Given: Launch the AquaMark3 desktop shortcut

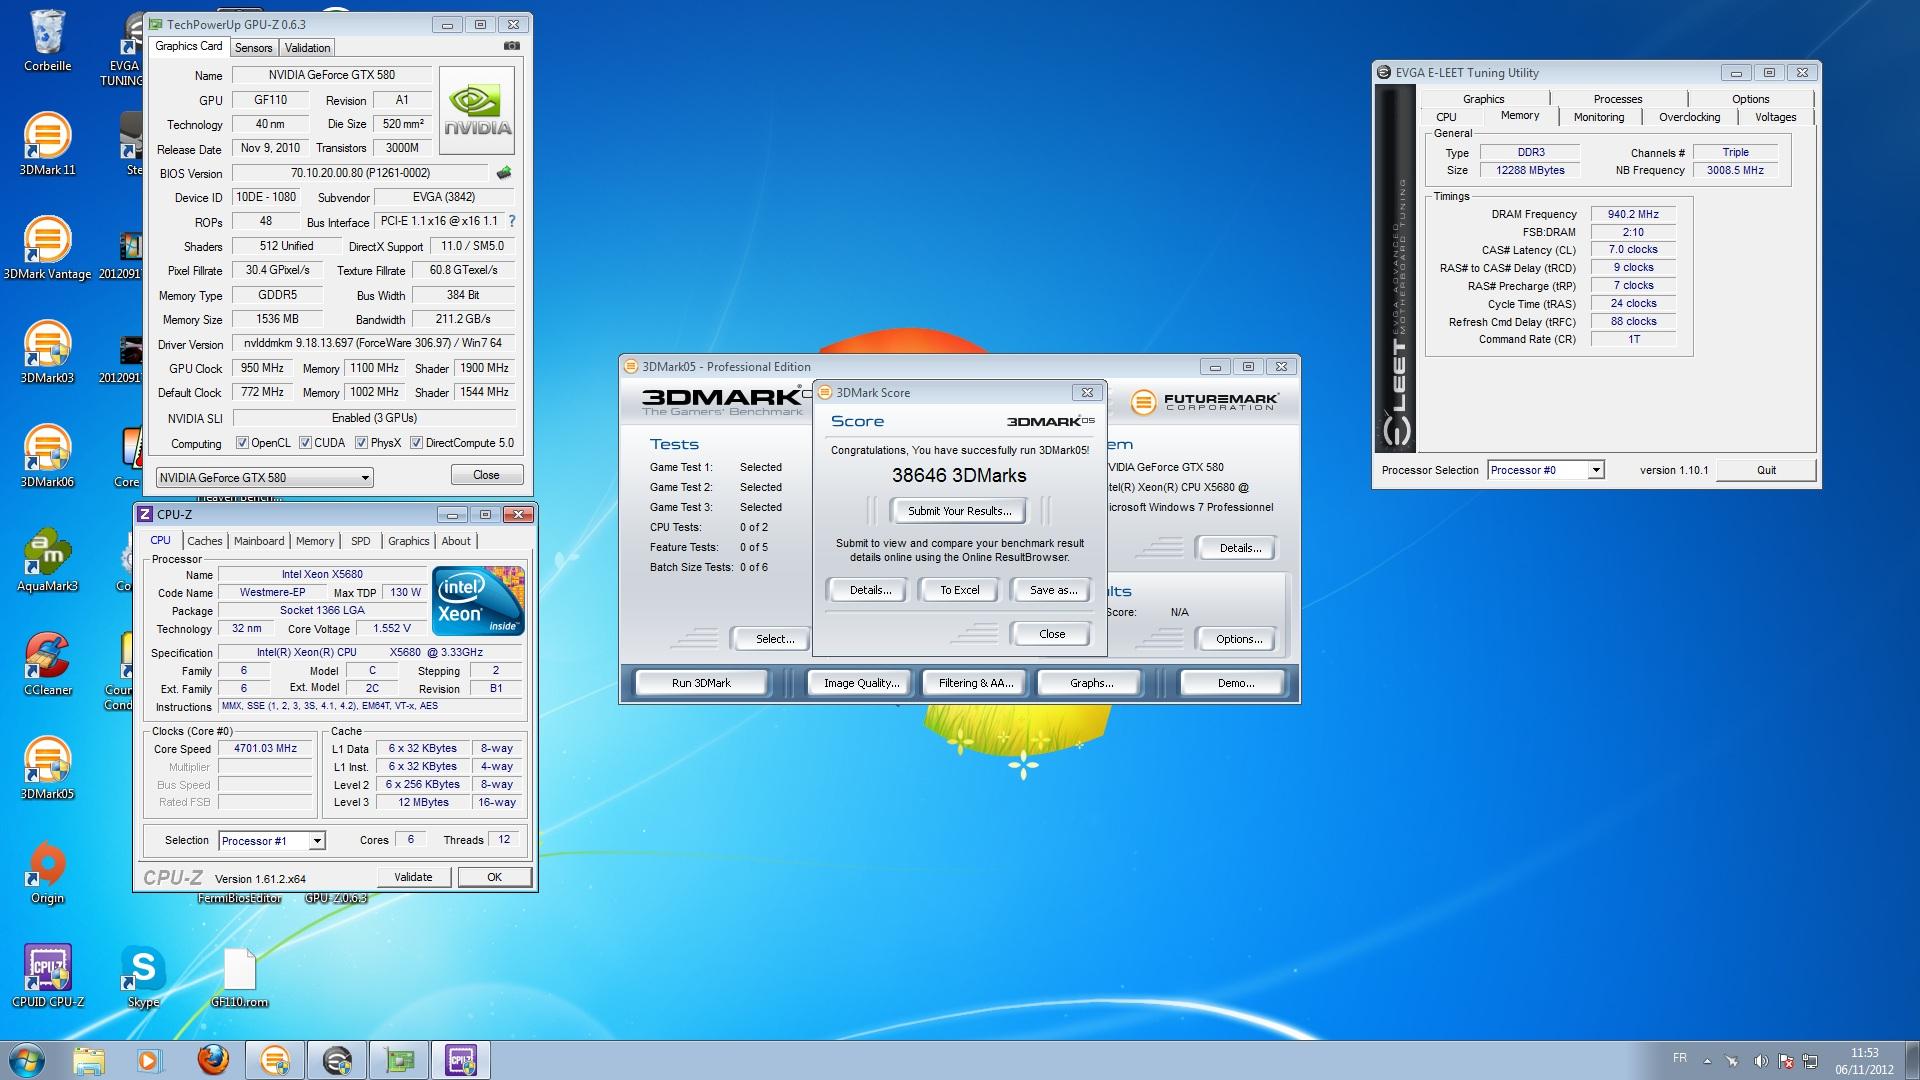Looking at the screenshot, I should (x=47, y=561).
